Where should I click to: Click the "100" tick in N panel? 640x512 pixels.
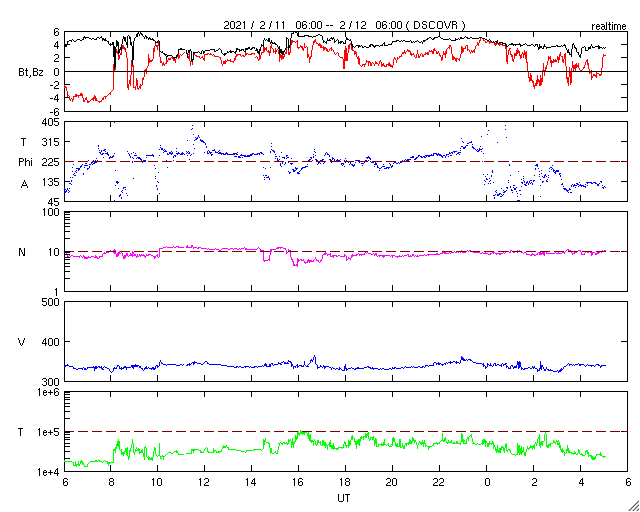[x=51, y=213]
